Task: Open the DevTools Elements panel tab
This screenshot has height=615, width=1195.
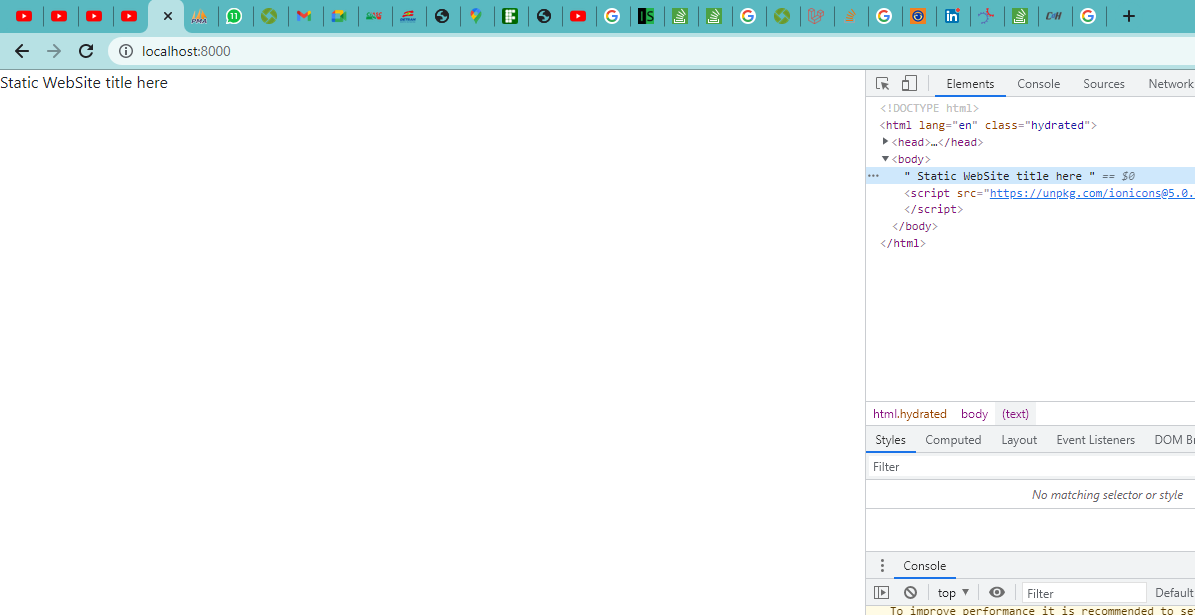Action: coord(970,84)
